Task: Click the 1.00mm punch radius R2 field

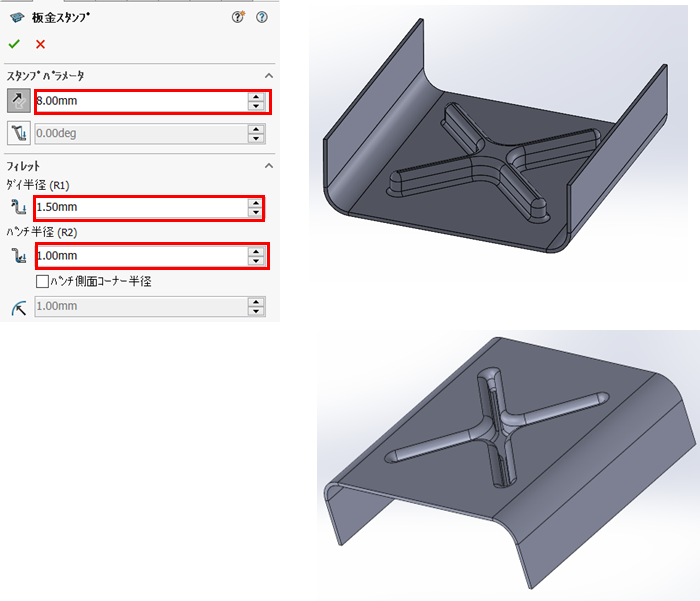Action: 140,257
